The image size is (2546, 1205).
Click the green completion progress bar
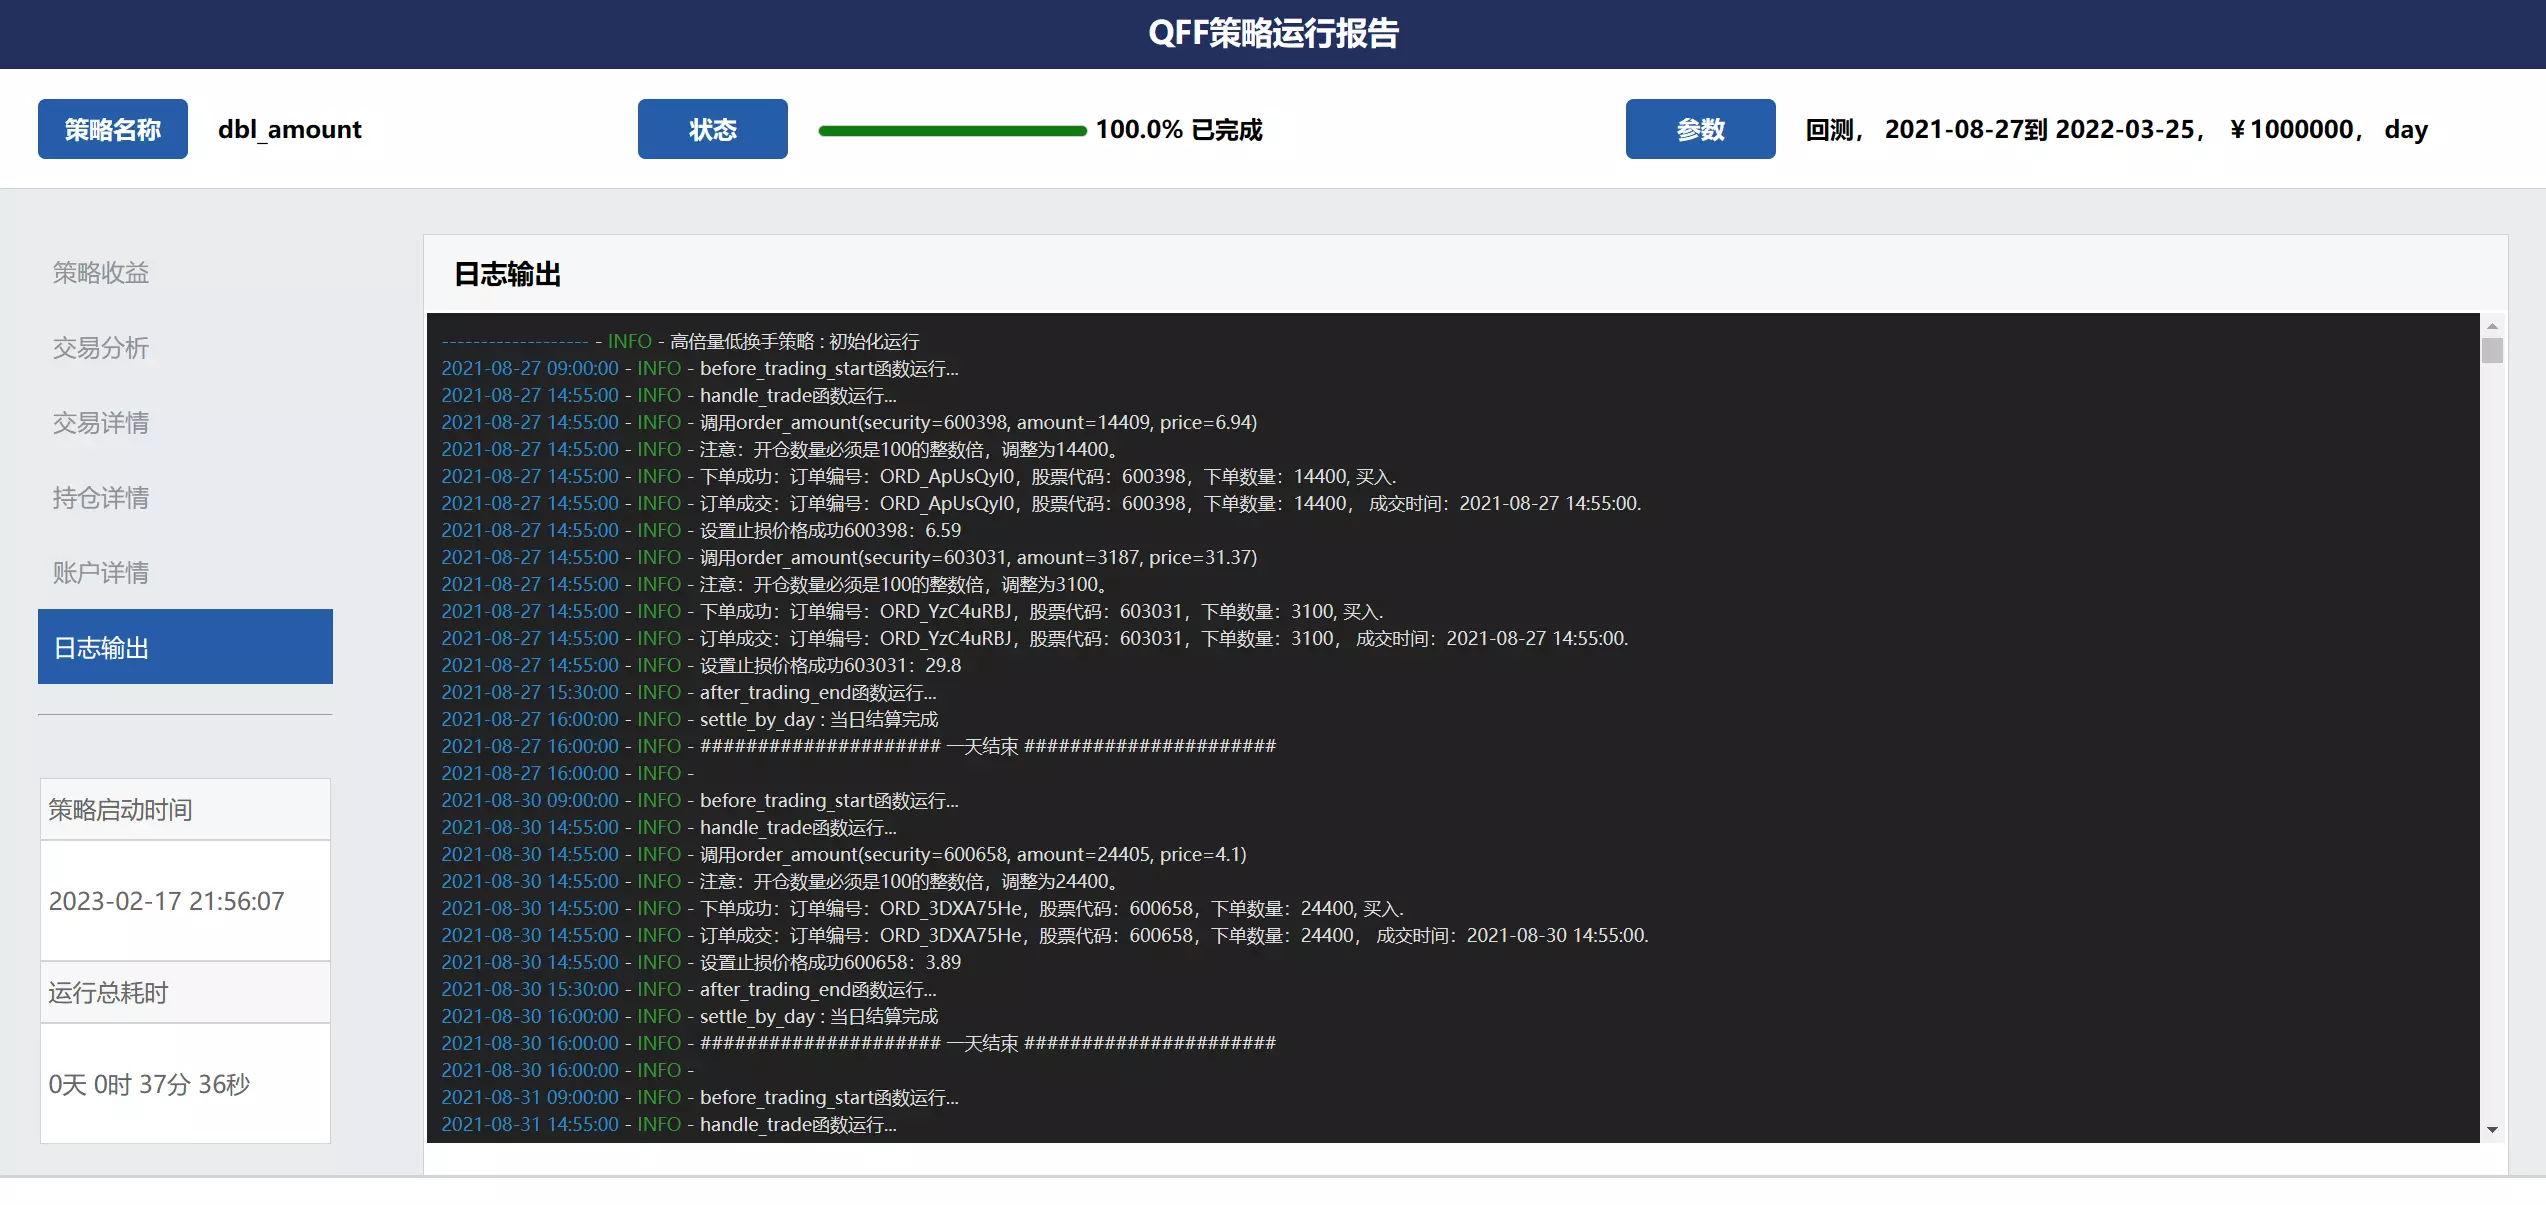[x=952, y=130]
